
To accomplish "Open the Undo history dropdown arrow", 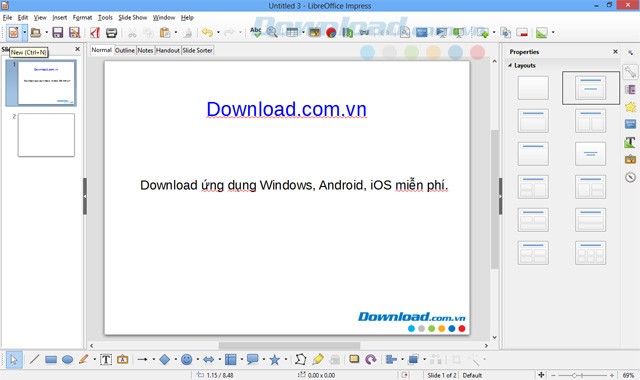I will click(218, 32).
